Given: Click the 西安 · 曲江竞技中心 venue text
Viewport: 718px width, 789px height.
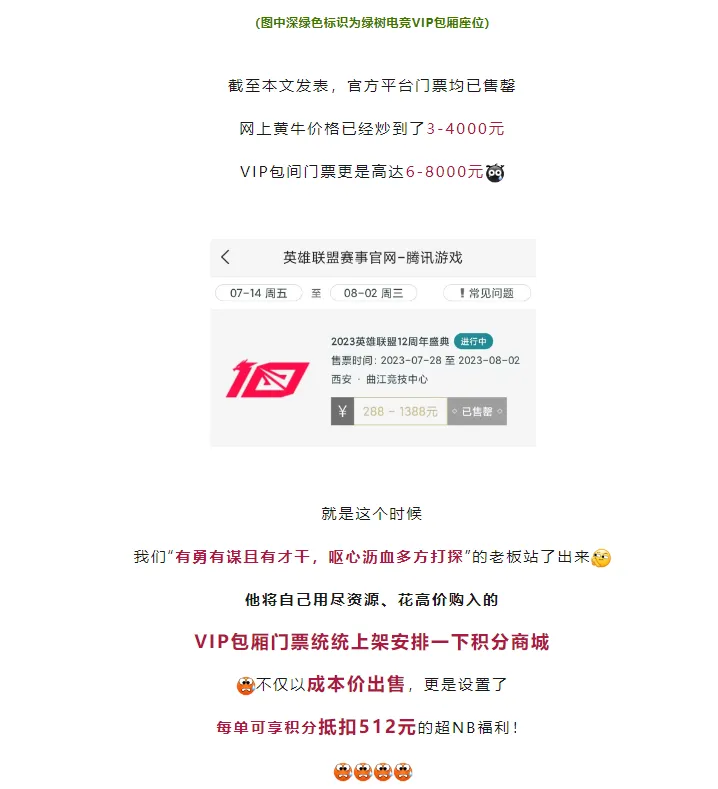Looking at the screenshot, I should click(x=379, y=379).
